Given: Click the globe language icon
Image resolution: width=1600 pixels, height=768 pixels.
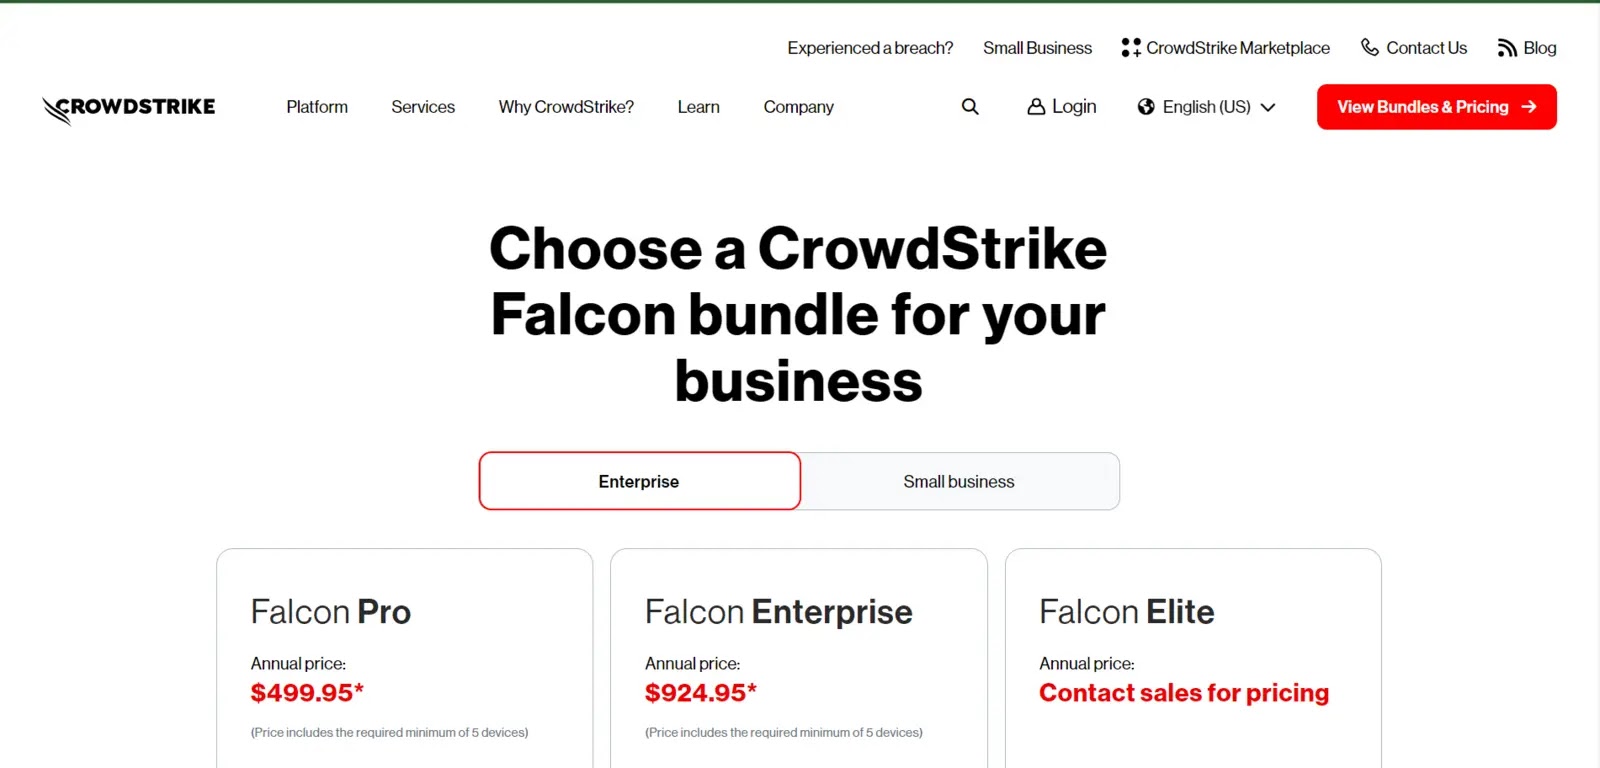Looking at the screenshot, I should coord(1146,107).
